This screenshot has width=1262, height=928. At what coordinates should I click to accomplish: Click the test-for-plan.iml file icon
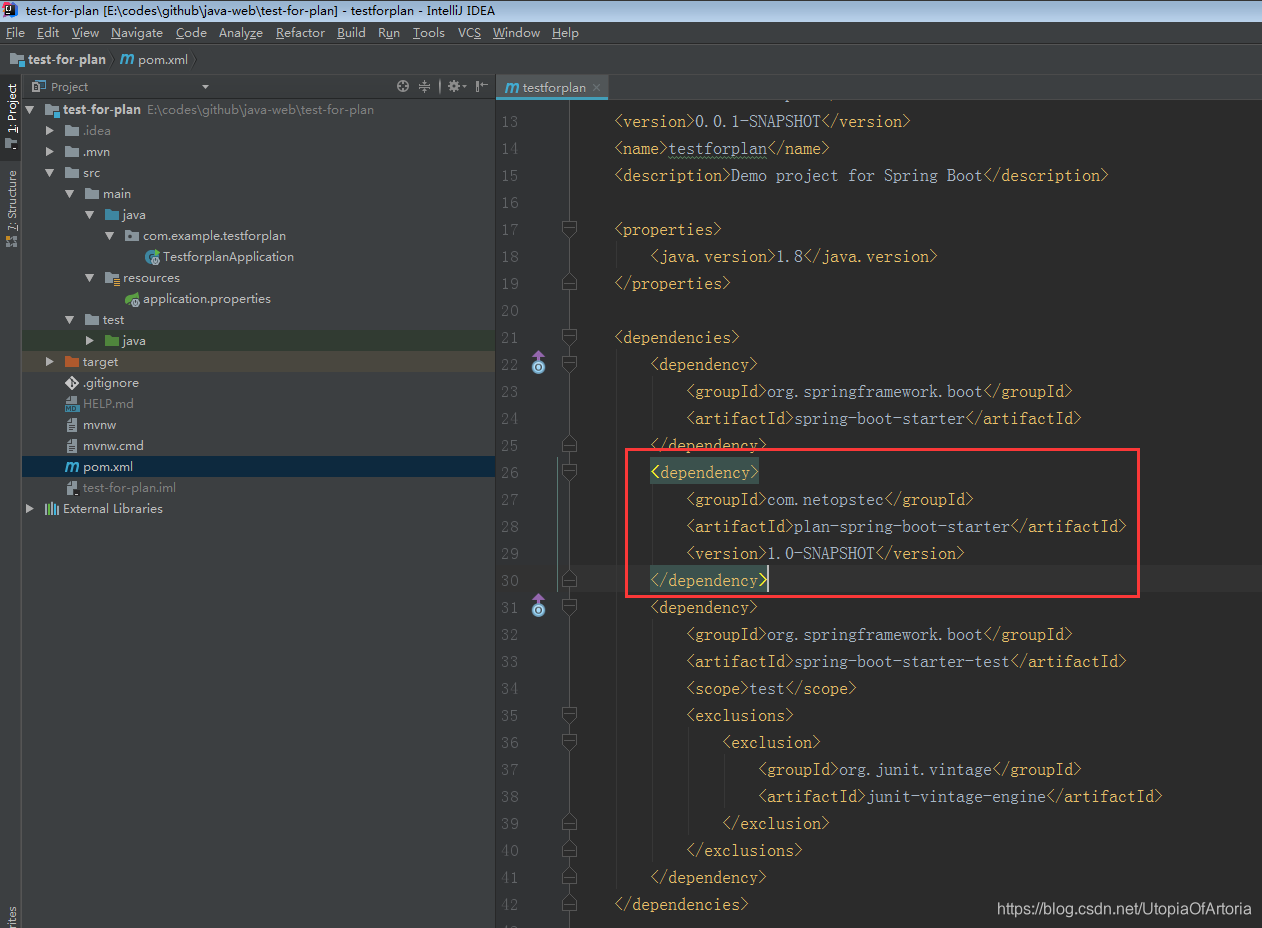pos(72,488)
